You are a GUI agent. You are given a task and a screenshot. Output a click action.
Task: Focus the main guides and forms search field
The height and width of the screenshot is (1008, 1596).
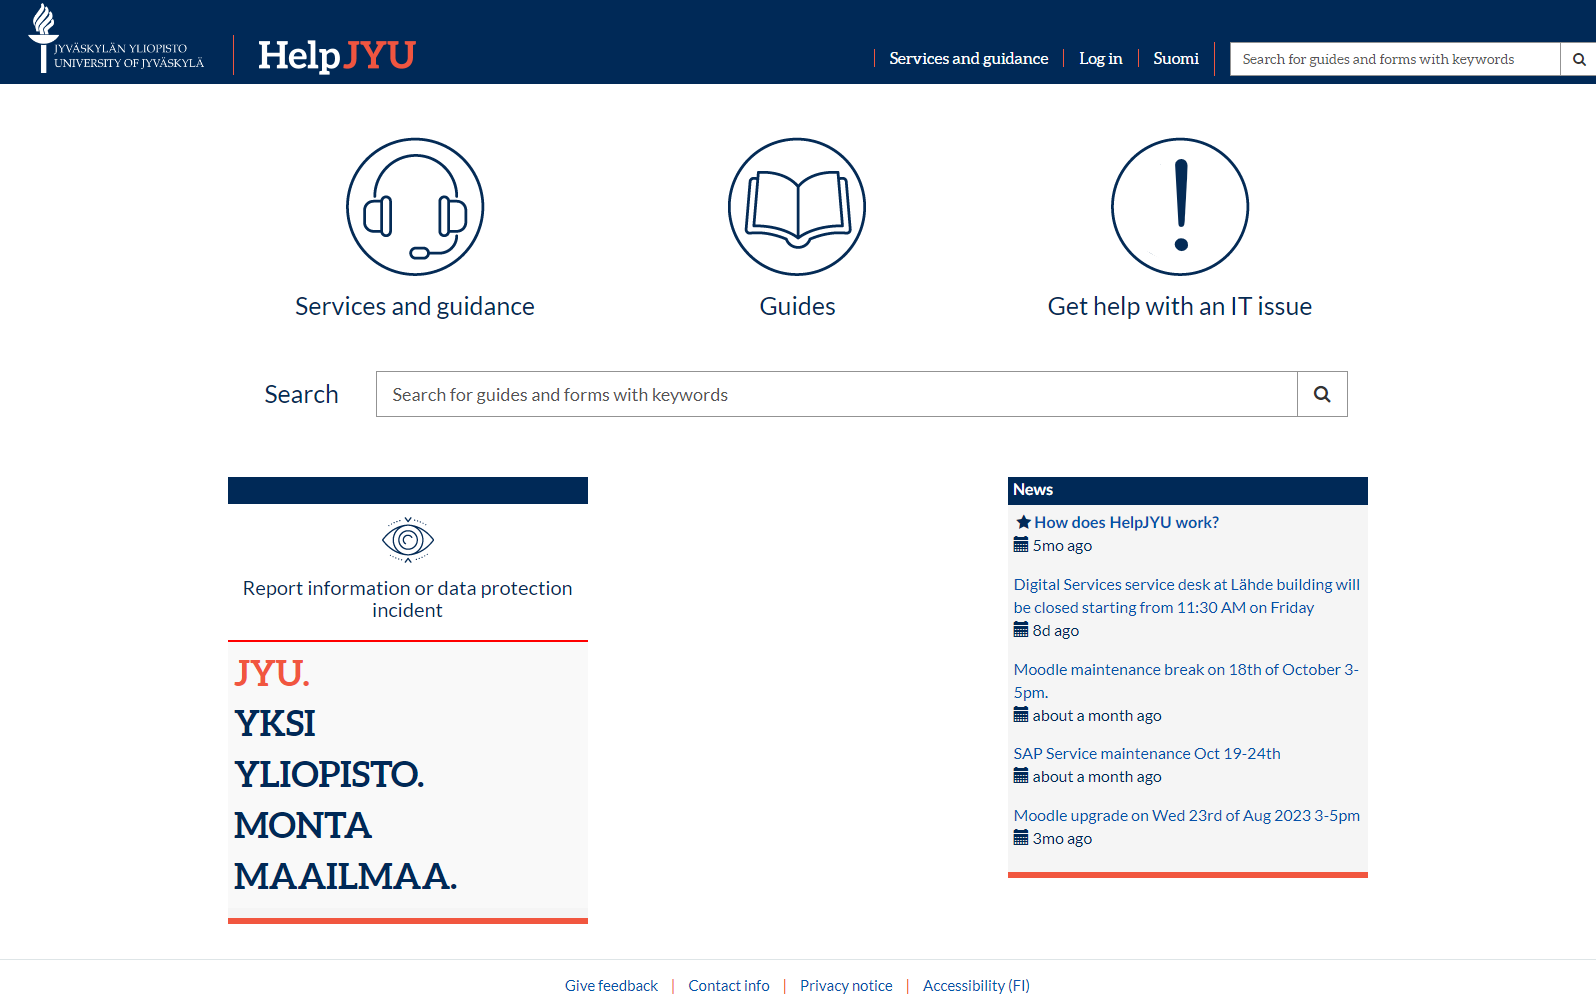[x=837, y=394]
